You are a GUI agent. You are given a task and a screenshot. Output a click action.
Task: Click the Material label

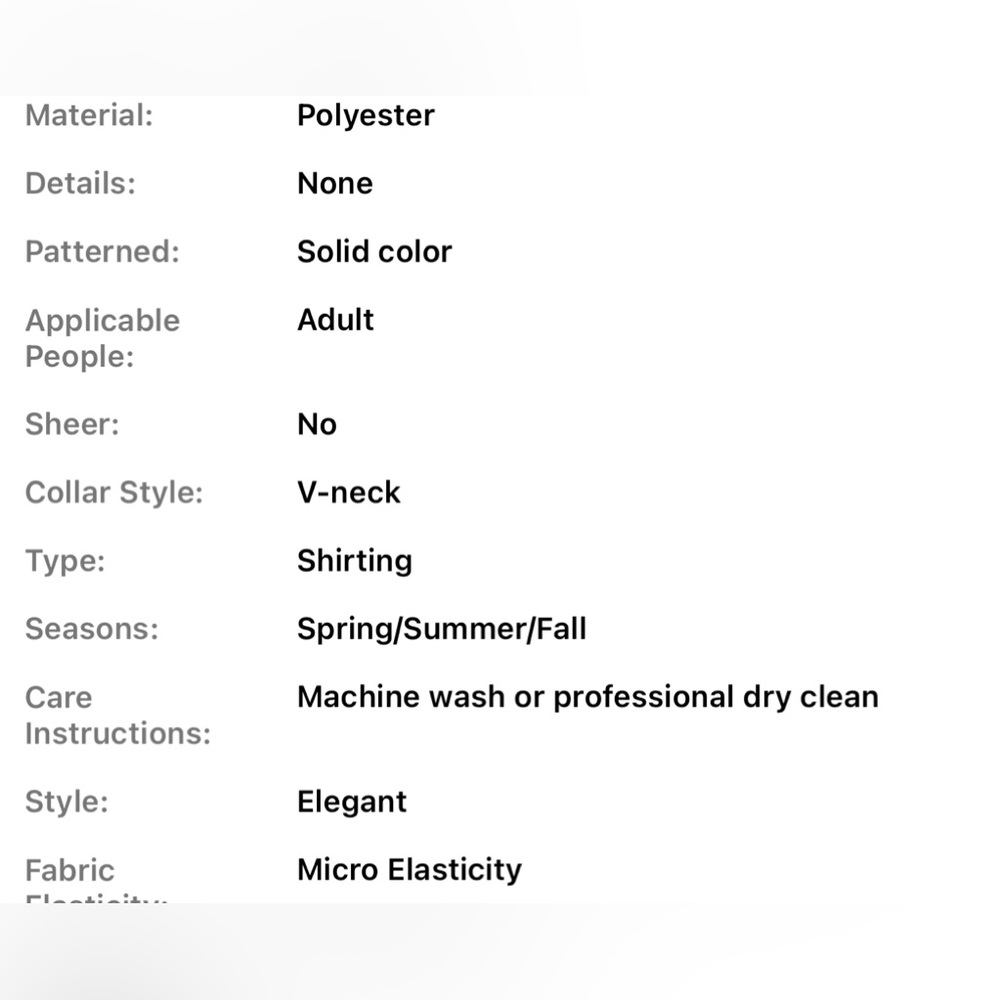coord(89,115)
